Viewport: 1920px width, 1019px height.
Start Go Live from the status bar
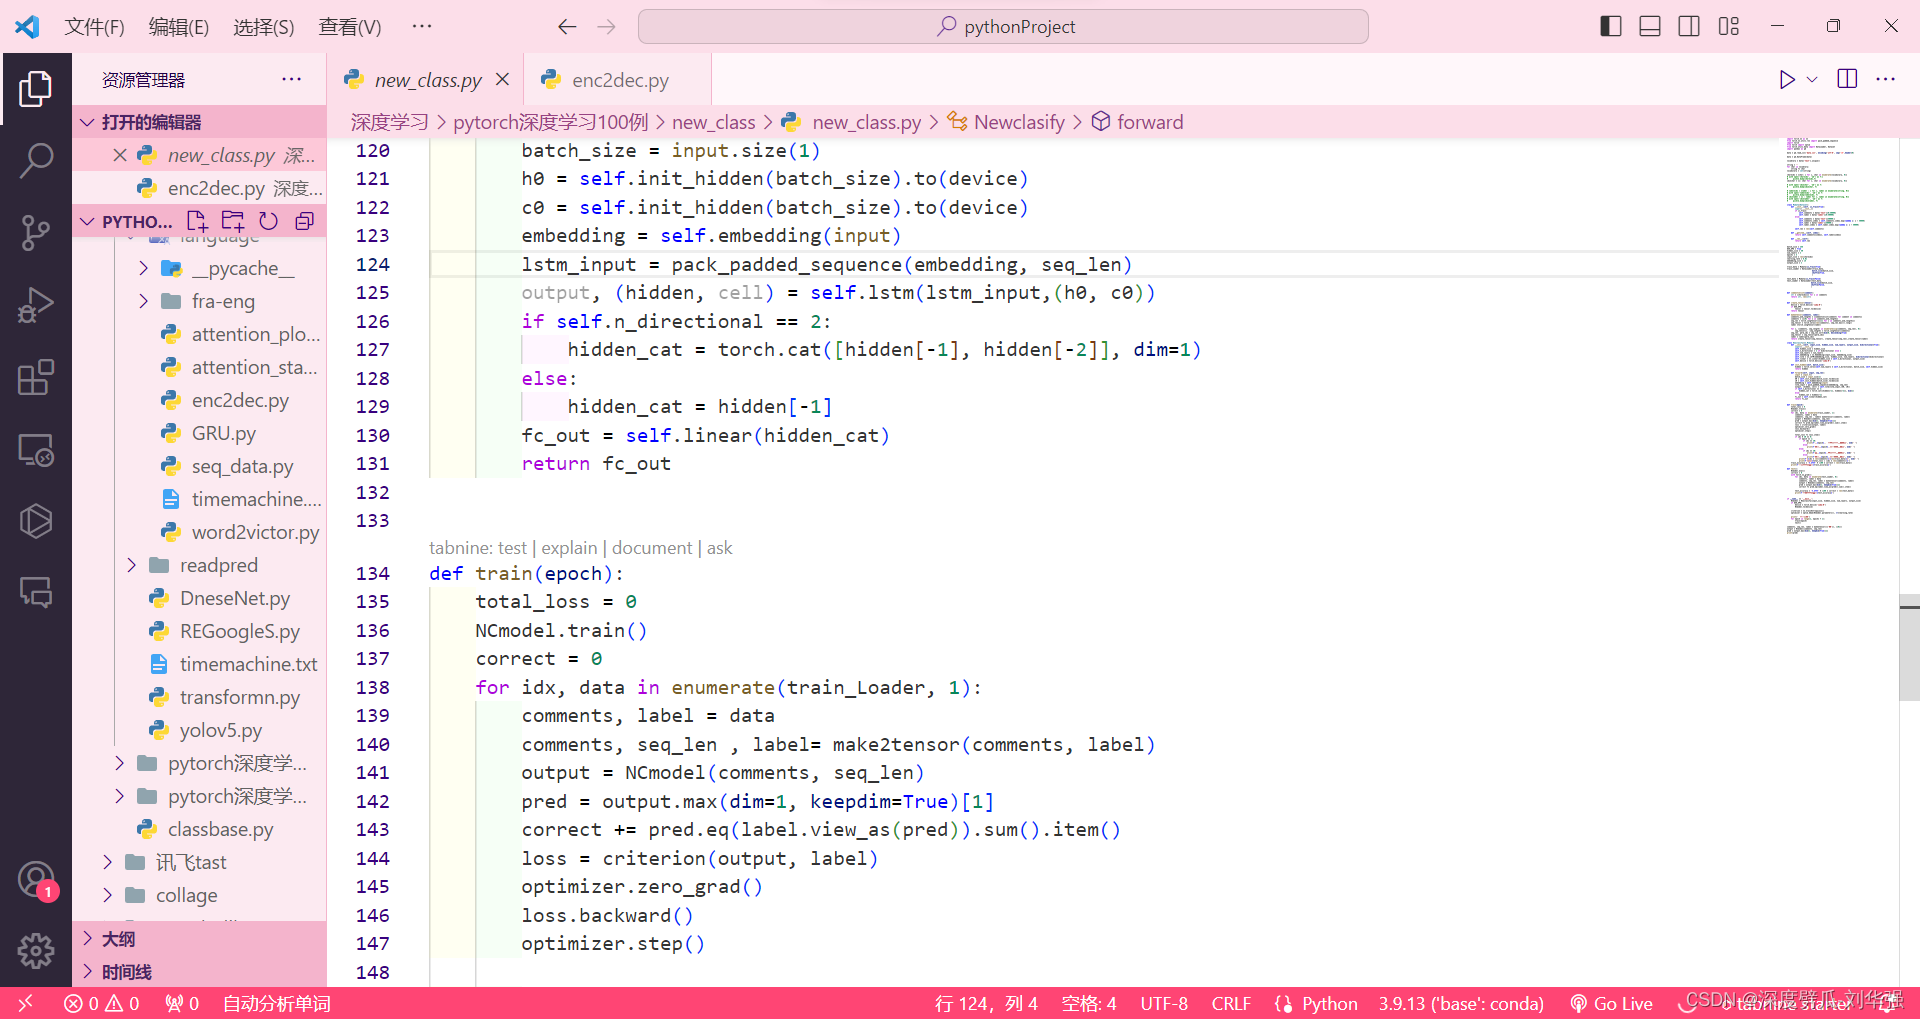pos(1611,1003)
